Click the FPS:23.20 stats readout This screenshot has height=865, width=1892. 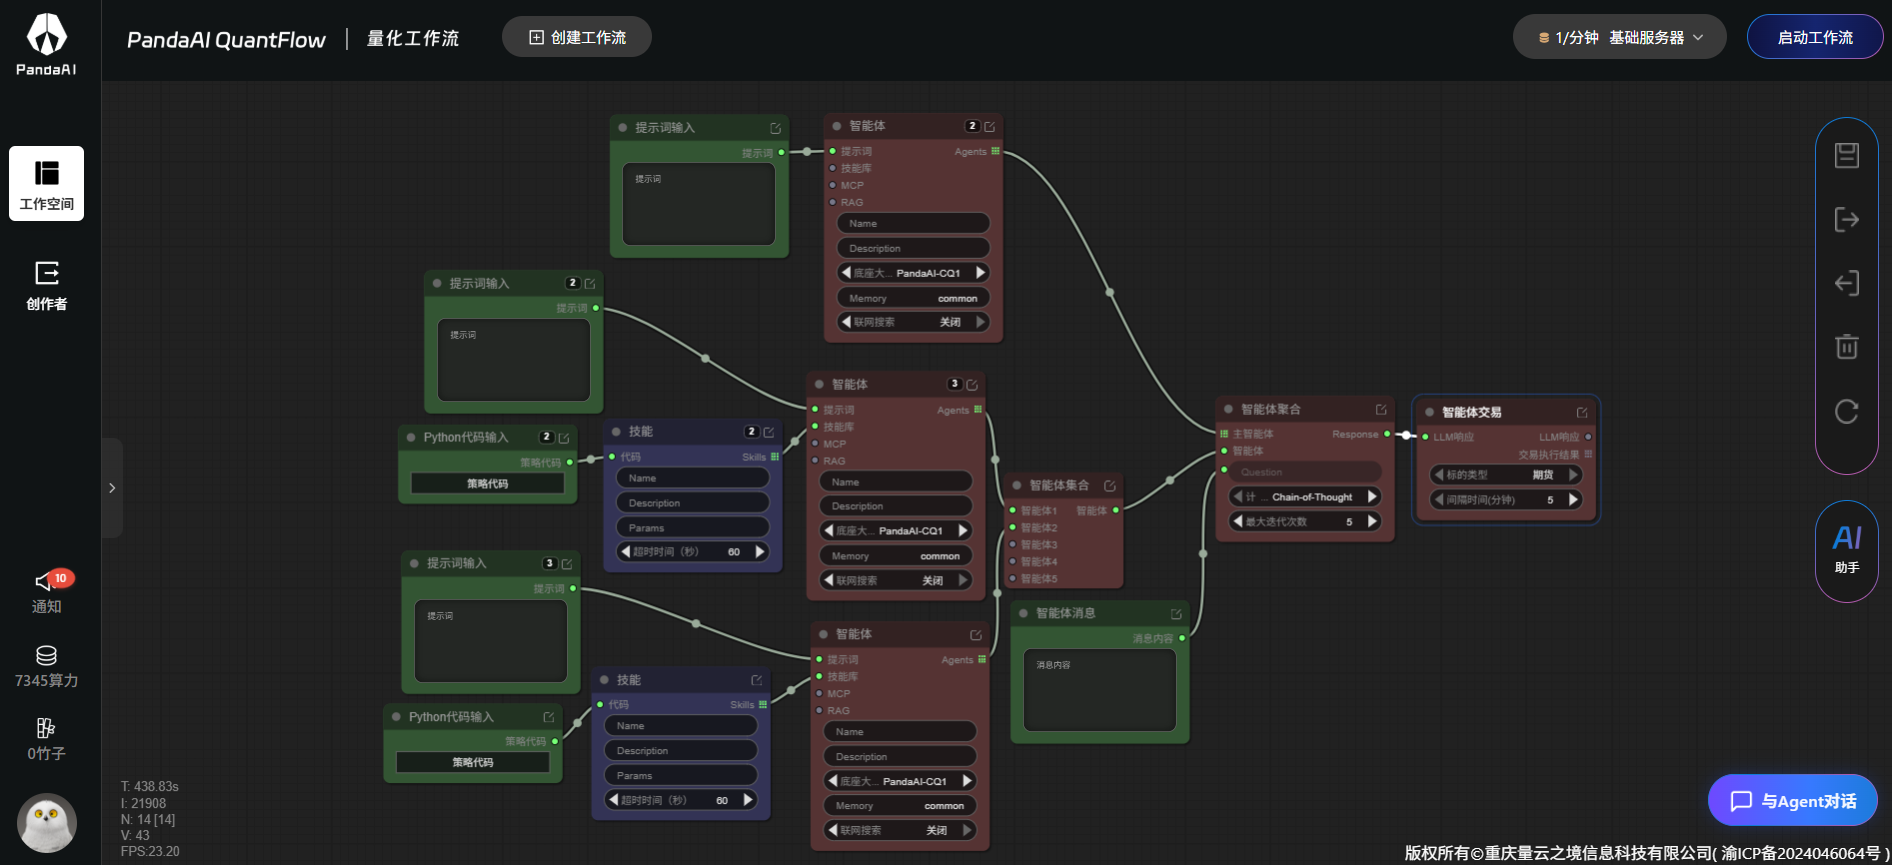click(150, 852)
